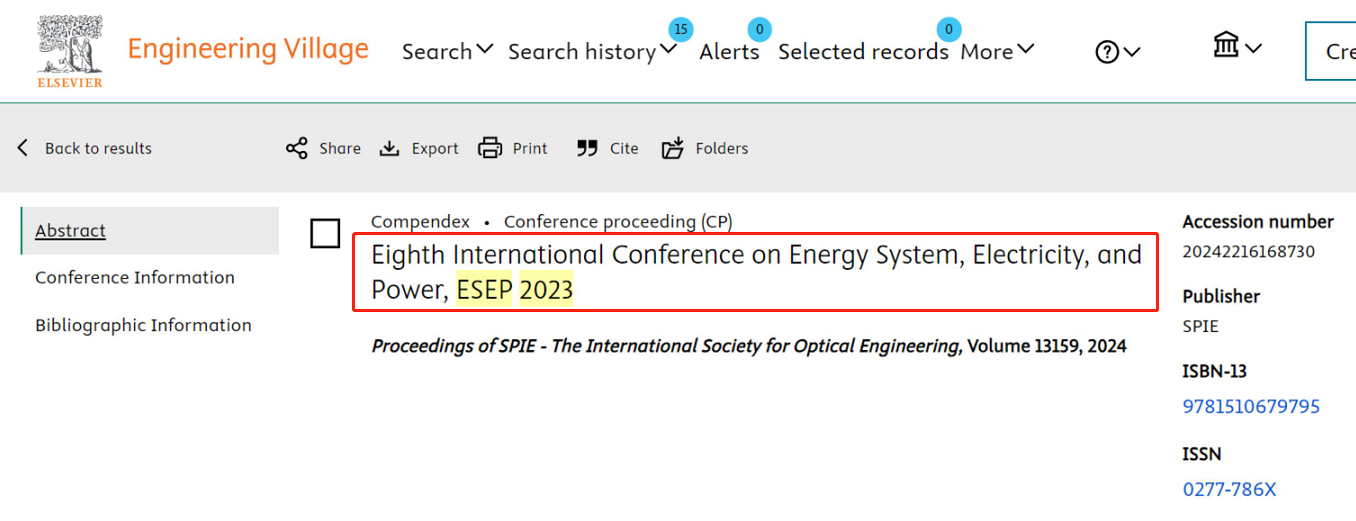Screen dimensions: 1356x521
Task: Click the Compendex database label
Action: [420, 222]
